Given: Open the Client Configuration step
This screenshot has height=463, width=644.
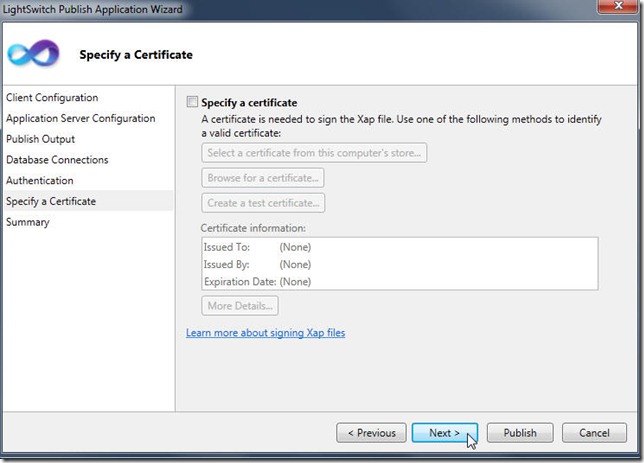Looking at the screenshot, I should tap(52, 98).
